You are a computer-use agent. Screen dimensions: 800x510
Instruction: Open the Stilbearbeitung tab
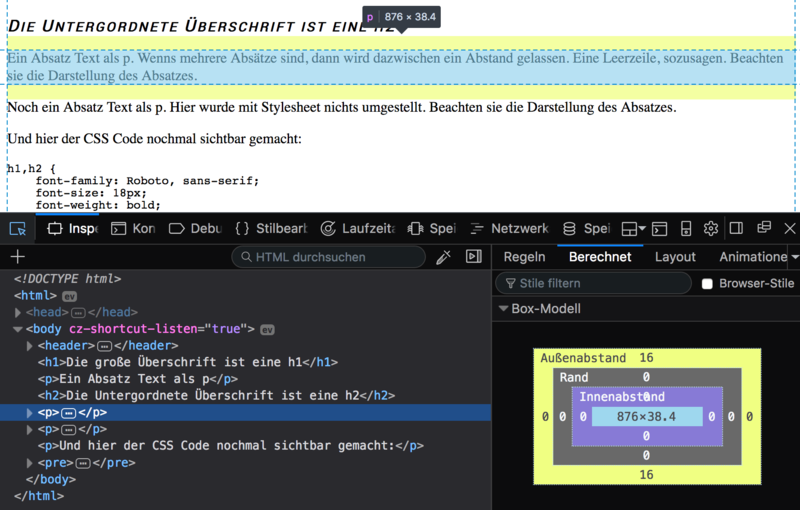[271, 229]
